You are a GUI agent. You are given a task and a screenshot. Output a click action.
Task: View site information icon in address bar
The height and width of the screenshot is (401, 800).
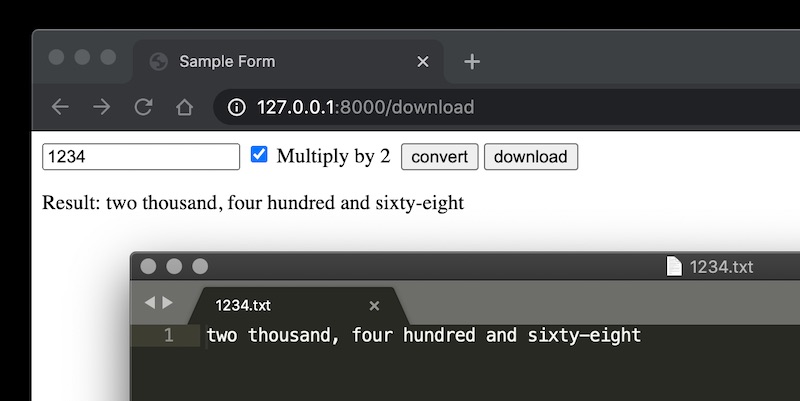[x=237, y=107]
